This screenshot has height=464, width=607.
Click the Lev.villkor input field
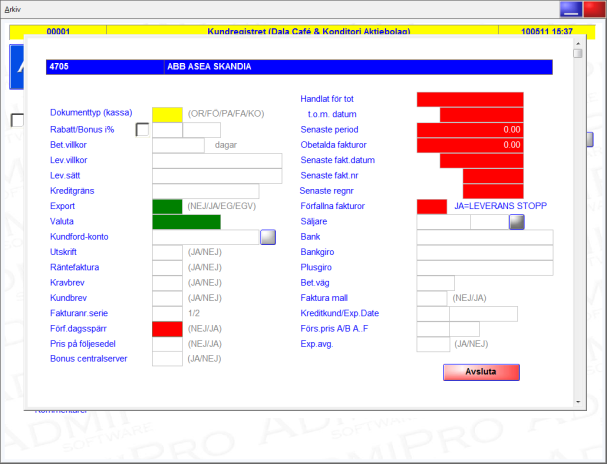[217, 161]
